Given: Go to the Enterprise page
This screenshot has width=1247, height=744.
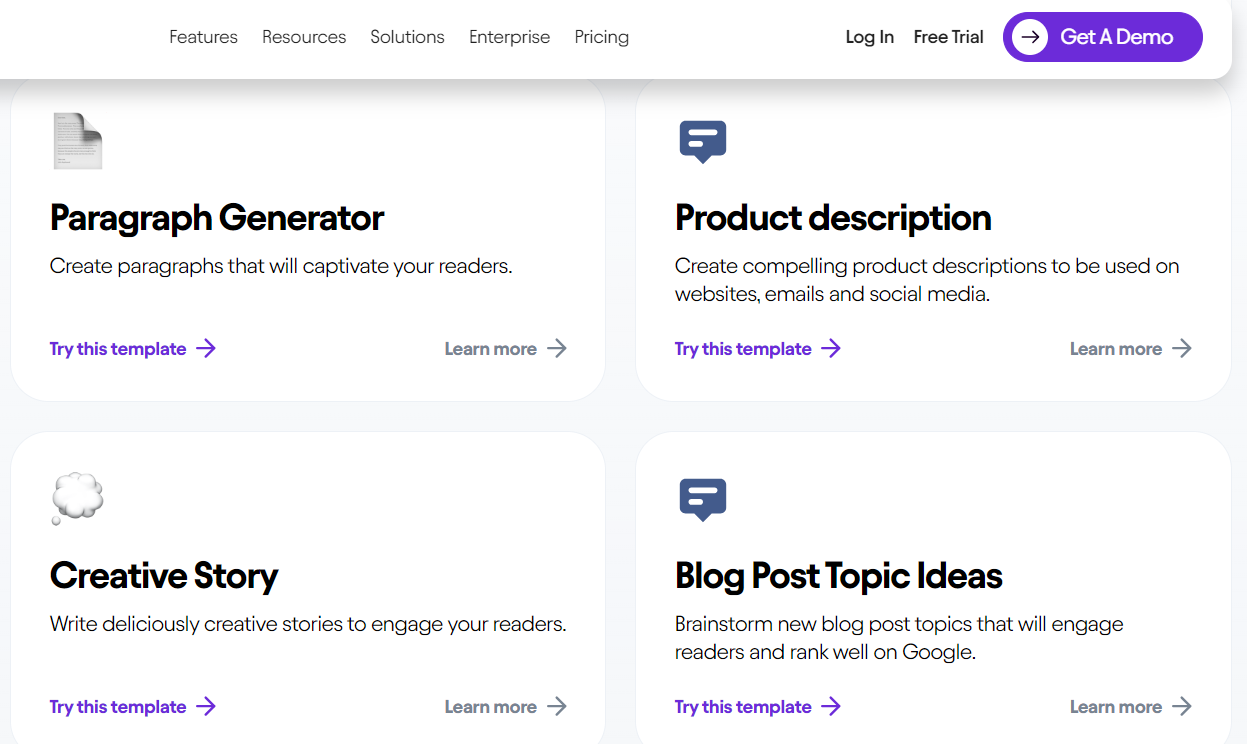Looking at the screenshot, I should coord(509,37).
